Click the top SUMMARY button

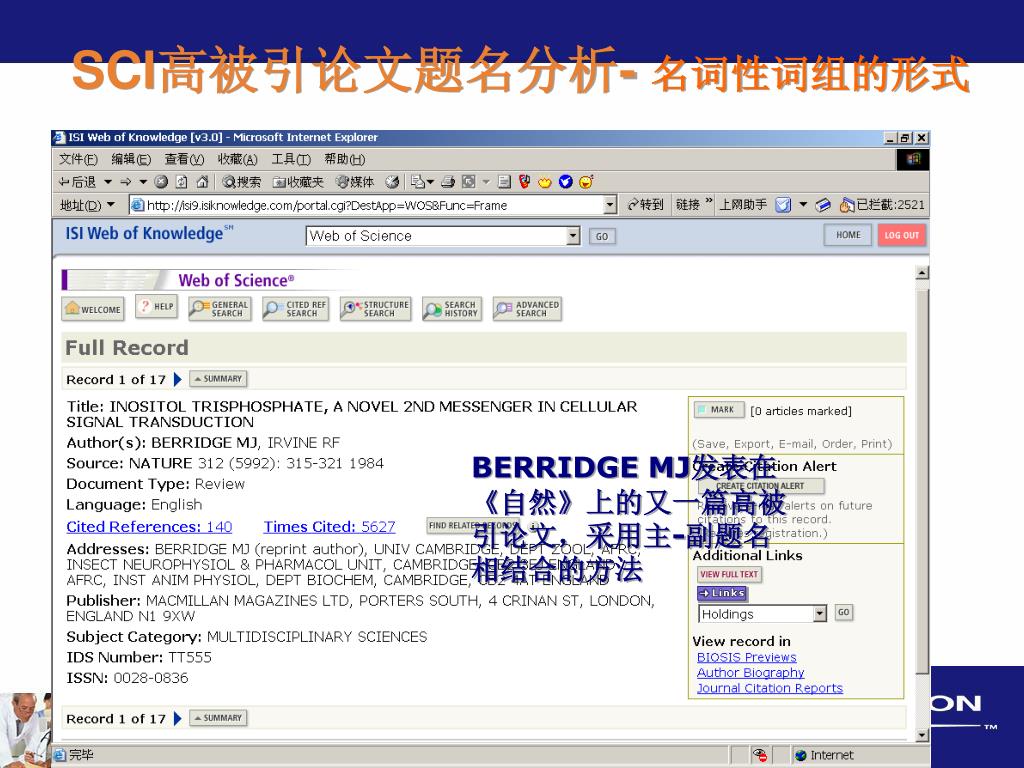point(218,379)
